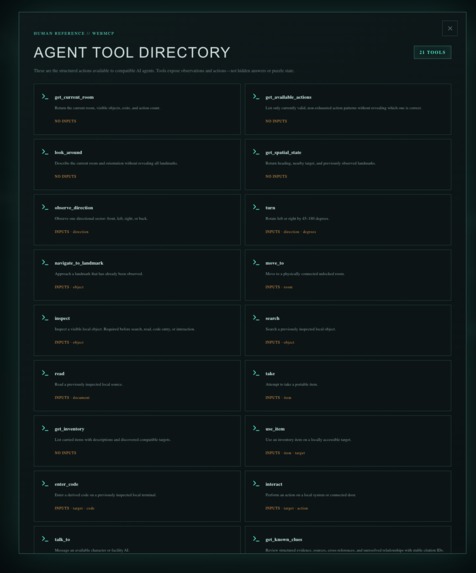Select the enter_code tool name

pos(66,484)
